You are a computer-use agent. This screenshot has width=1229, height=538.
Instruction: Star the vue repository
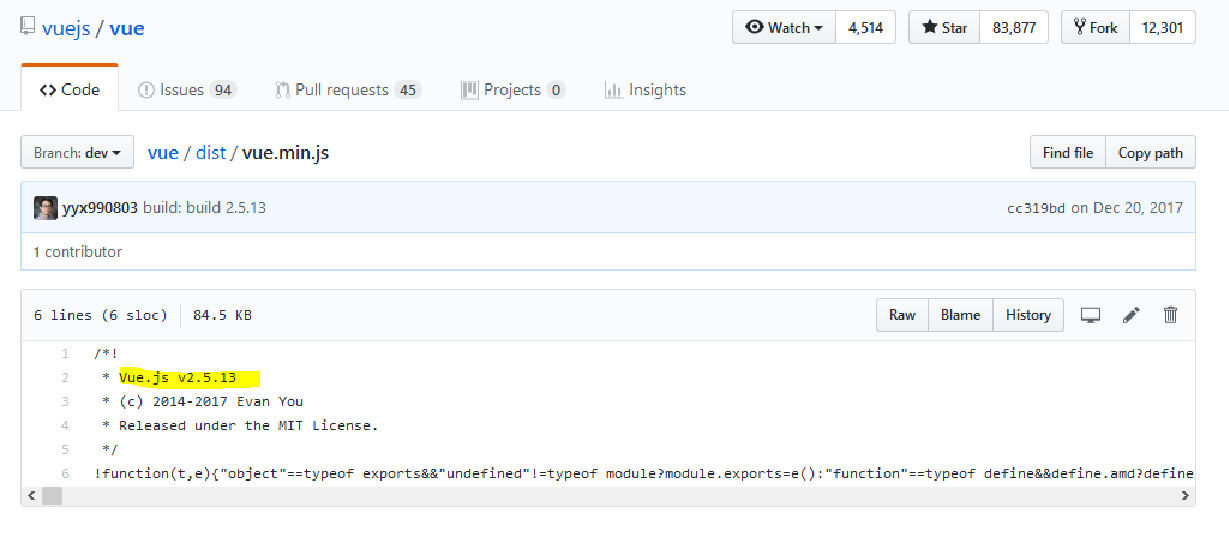(944, 28)
